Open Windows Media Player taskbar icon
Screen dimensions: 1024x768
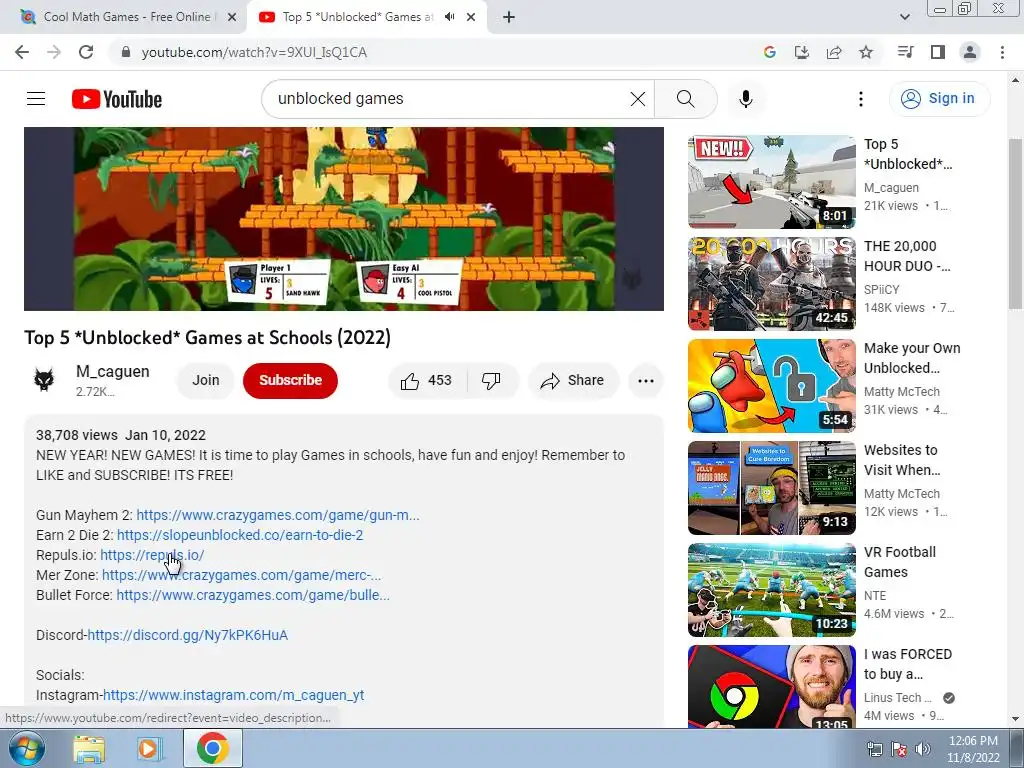click(149, 749)
